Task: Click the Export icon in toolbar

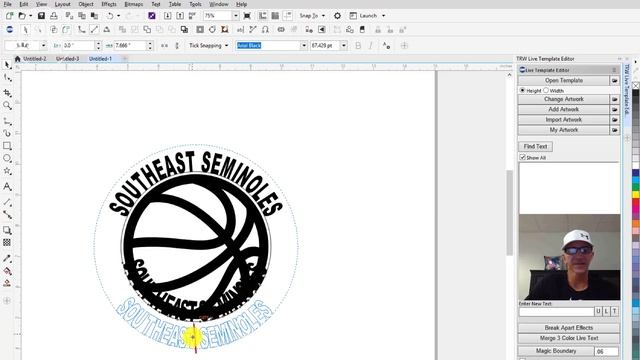Action: (x=180, y=16)
